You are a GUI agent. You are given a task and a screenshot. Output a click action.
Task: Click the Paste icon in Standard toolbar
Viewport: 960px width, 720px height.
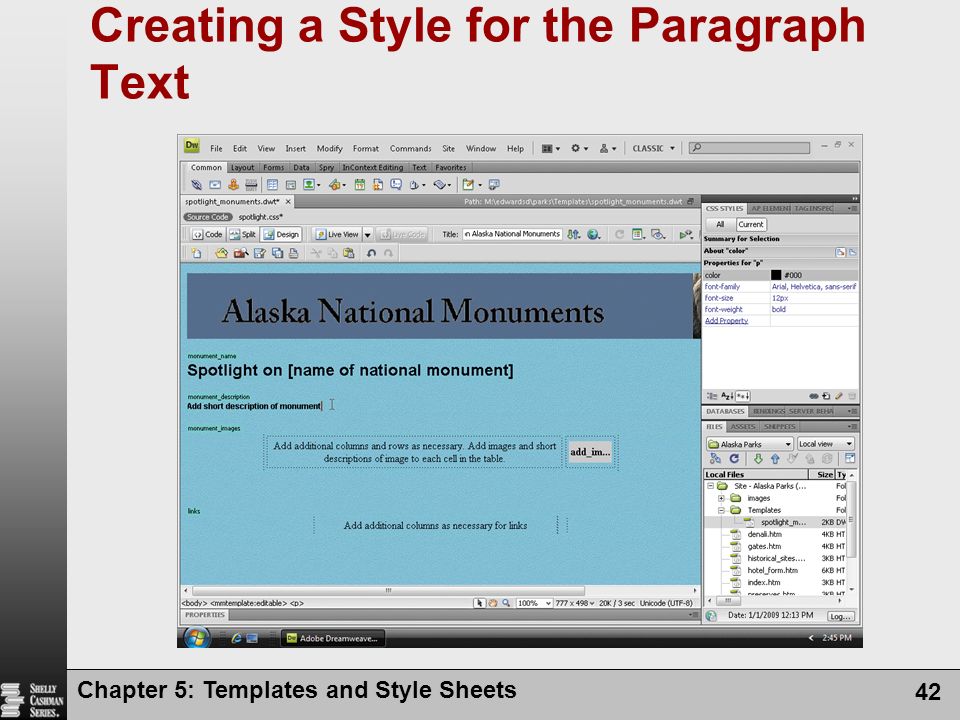(348, 253)
